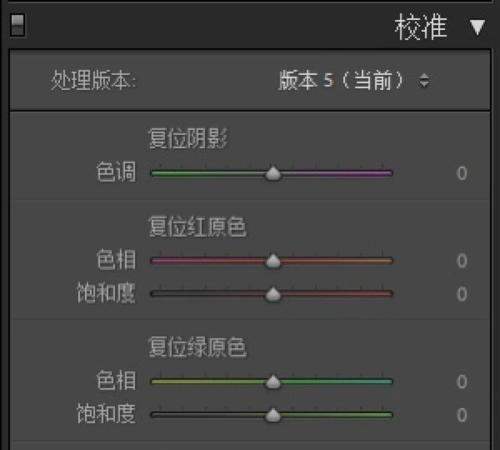Click the green primary 色相 slider handle
This screenshot has width=500, height=450.
click(x=273, y=382)
